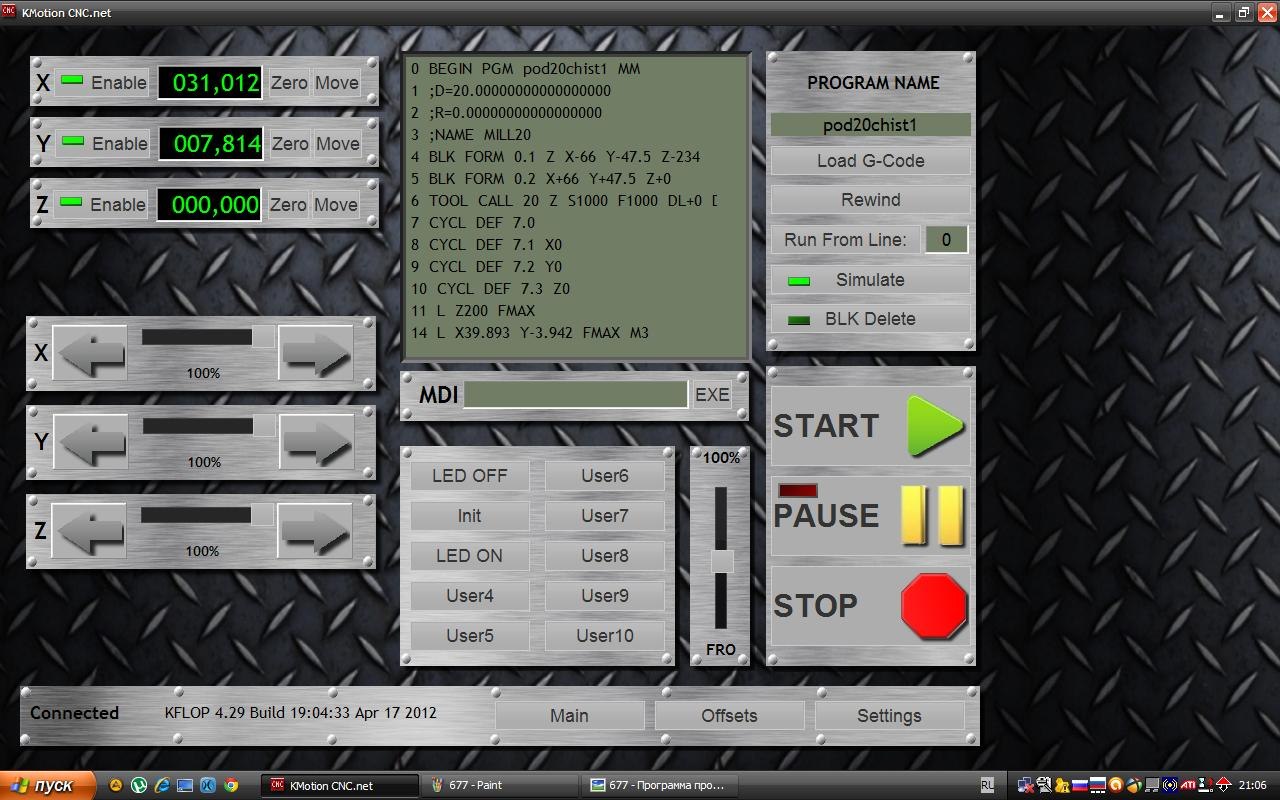This screenshot has height=800, width=1280.
Task: Toggle the X axis Enable button
Action: coord(102,83)
